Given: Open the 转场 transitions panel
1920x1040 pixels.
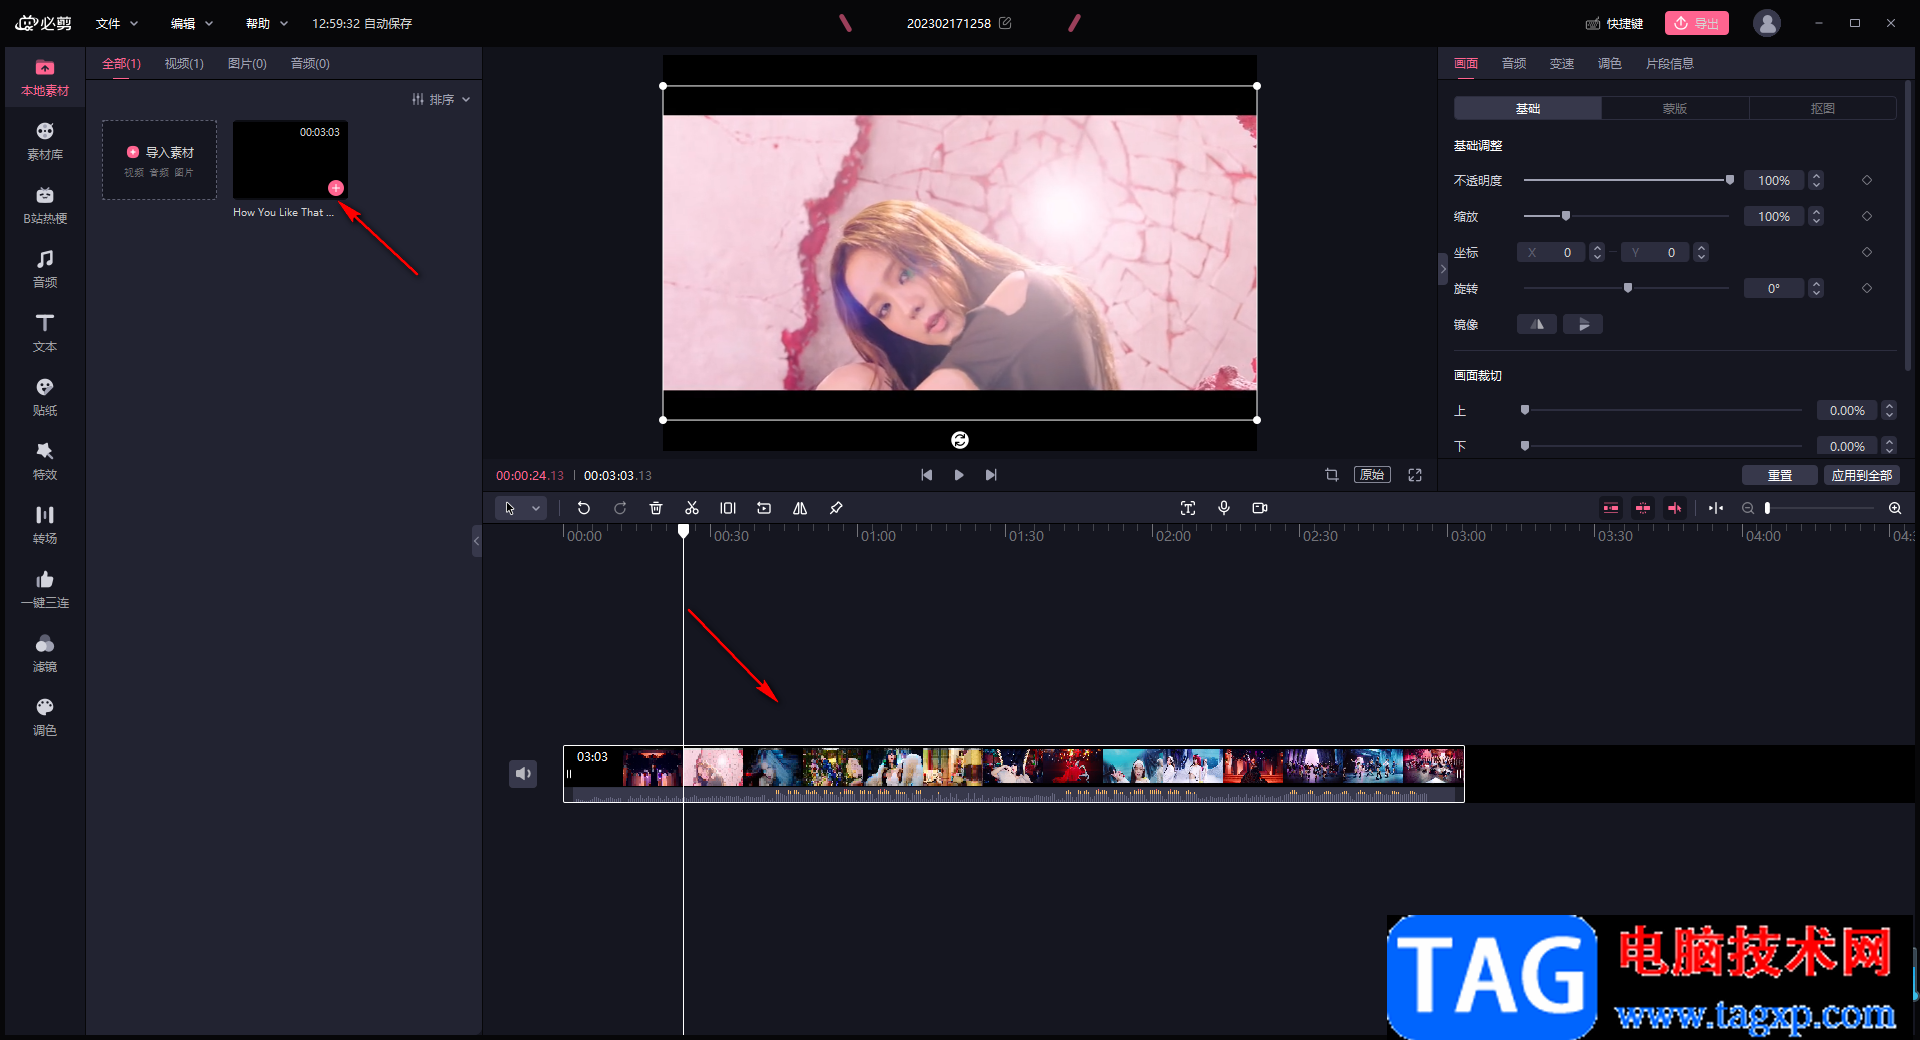Looking at the screenshot, I should (x=45, y=526).
